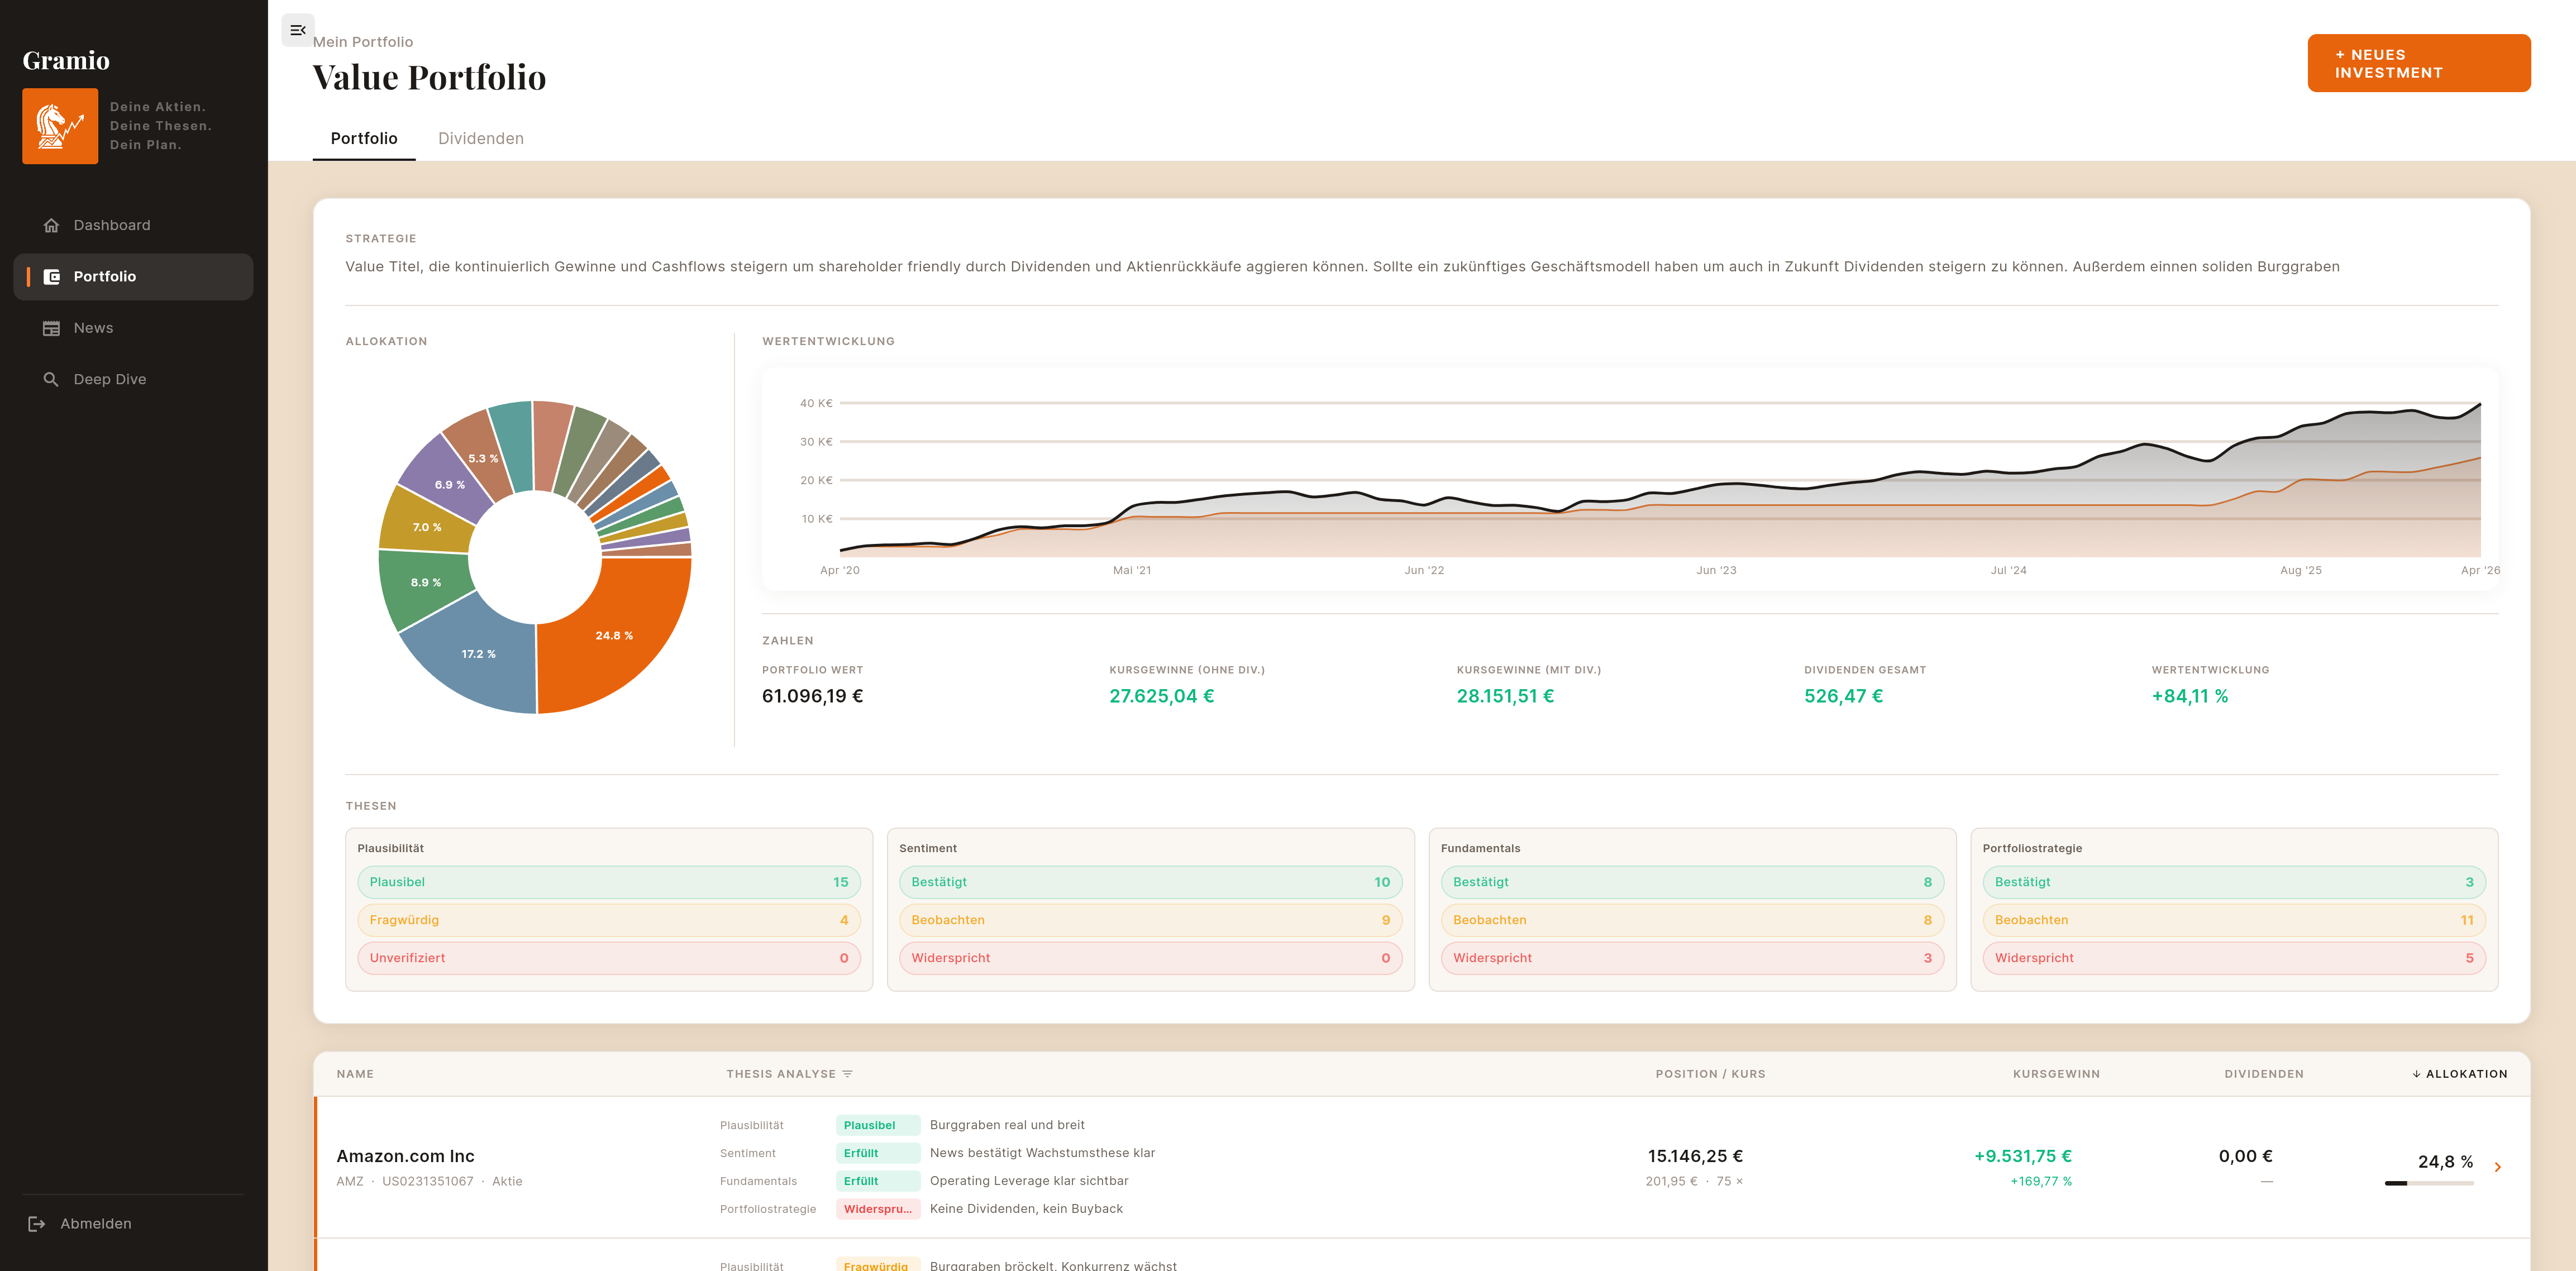Click the Mein Portfolio breadcrumb

pos(363,42)
